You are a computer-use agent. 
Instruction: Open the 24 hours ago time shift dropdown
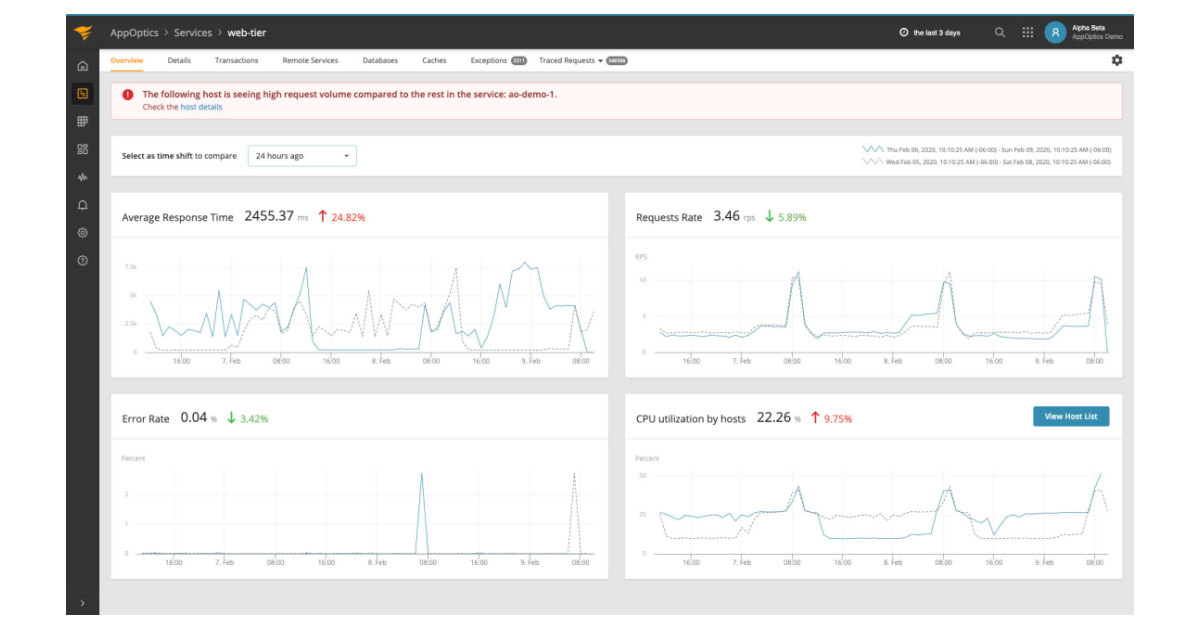302,156
